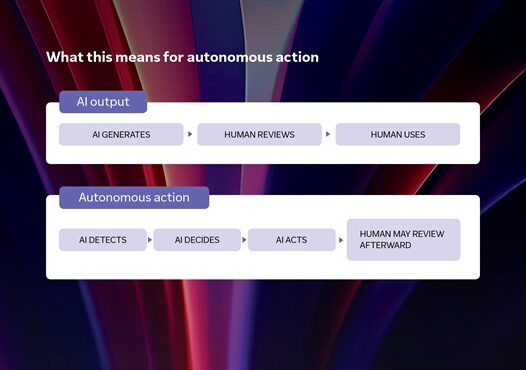Click HUMAN MAY REVIEW AFTERWARD box

[404, 240]
